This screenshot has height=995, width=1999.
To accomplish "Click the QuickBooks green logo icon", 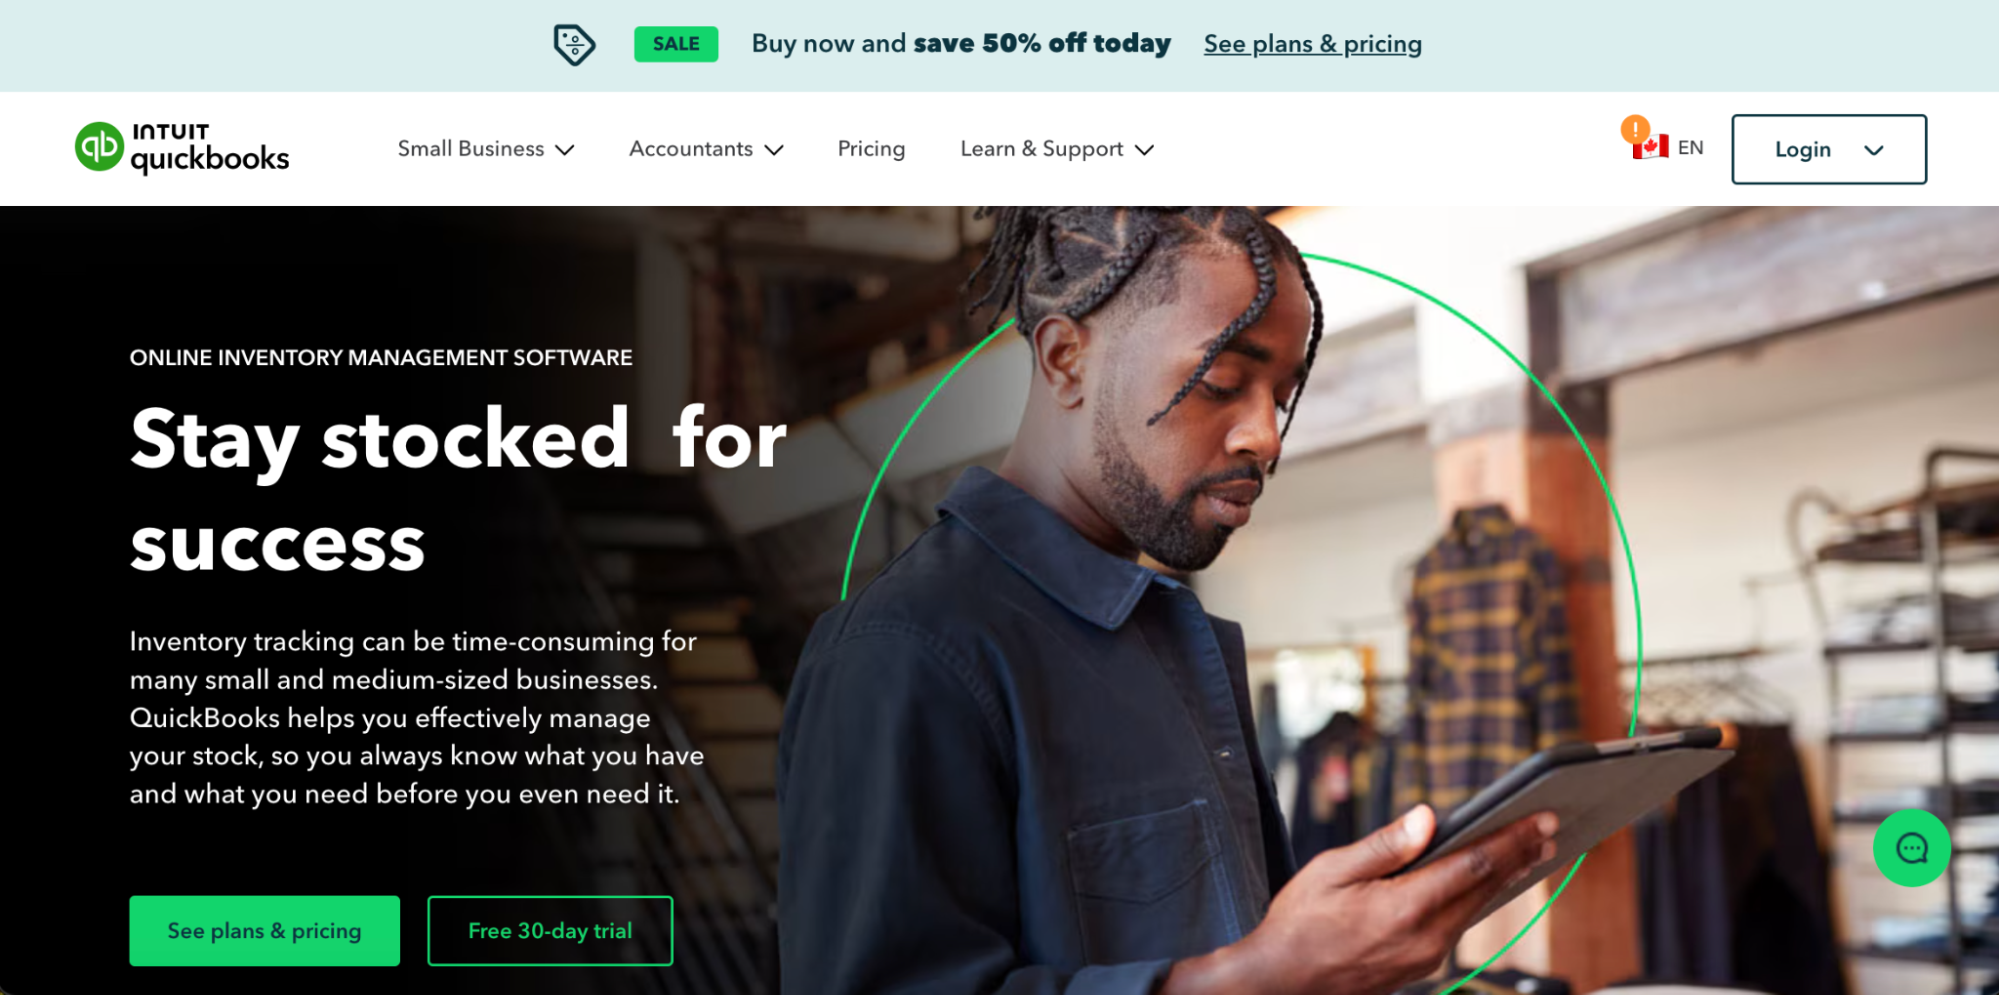I will pos(99,147).
